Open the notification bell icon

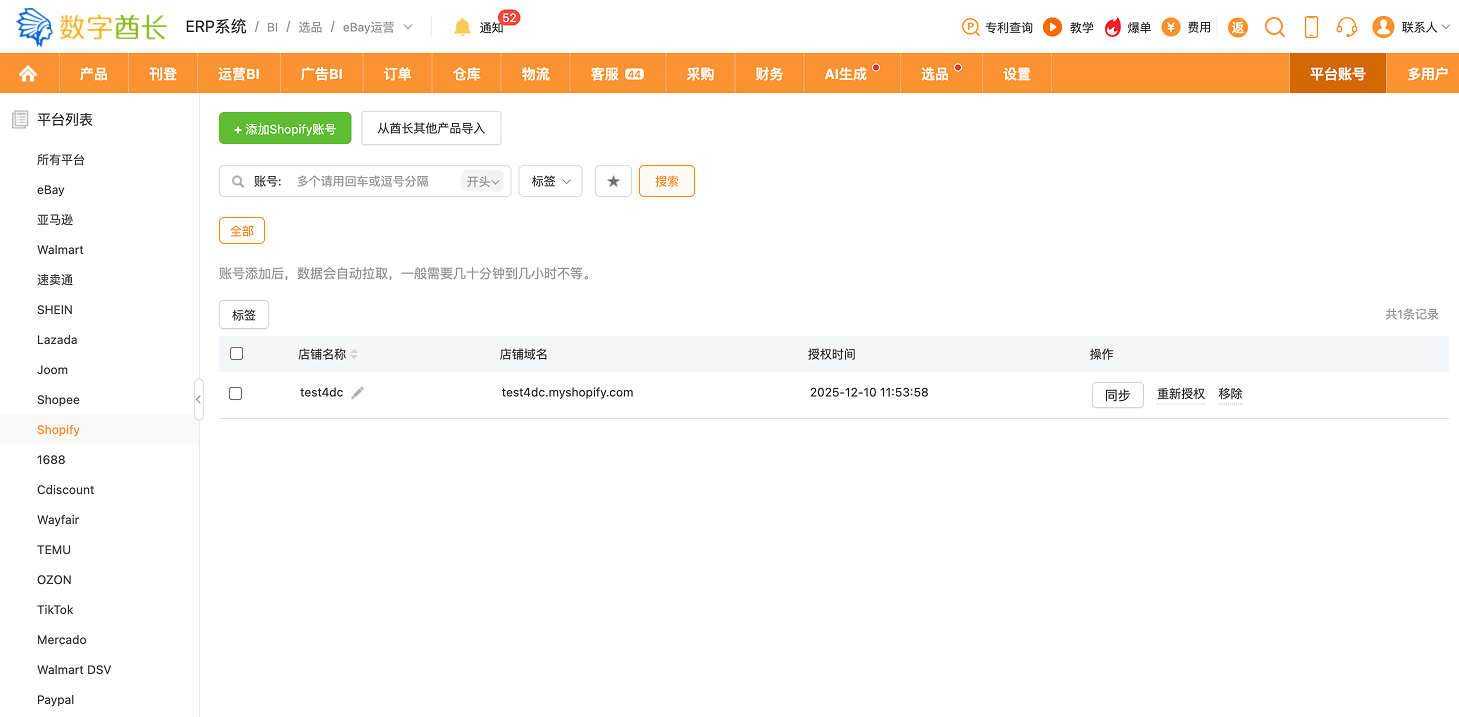tap(462, 27)
